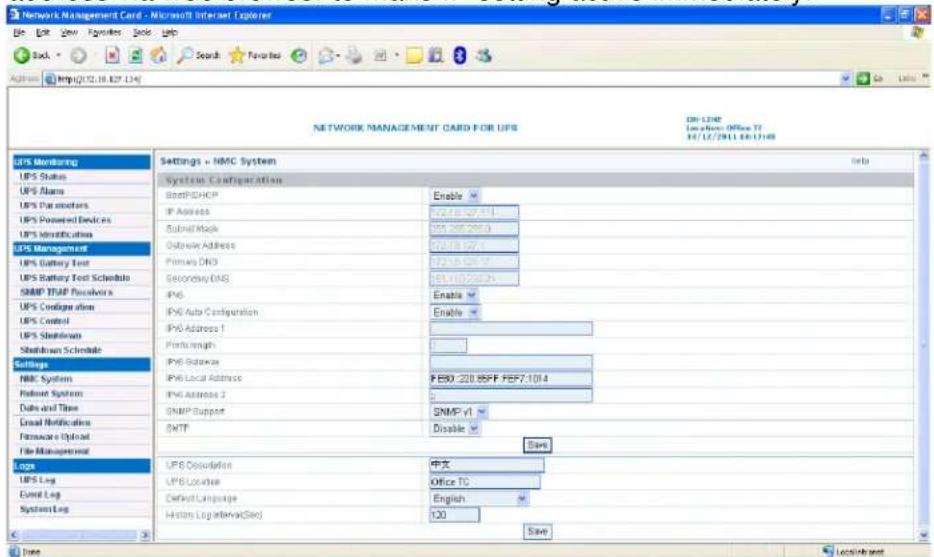Open the Help menu

coord(170,32)
